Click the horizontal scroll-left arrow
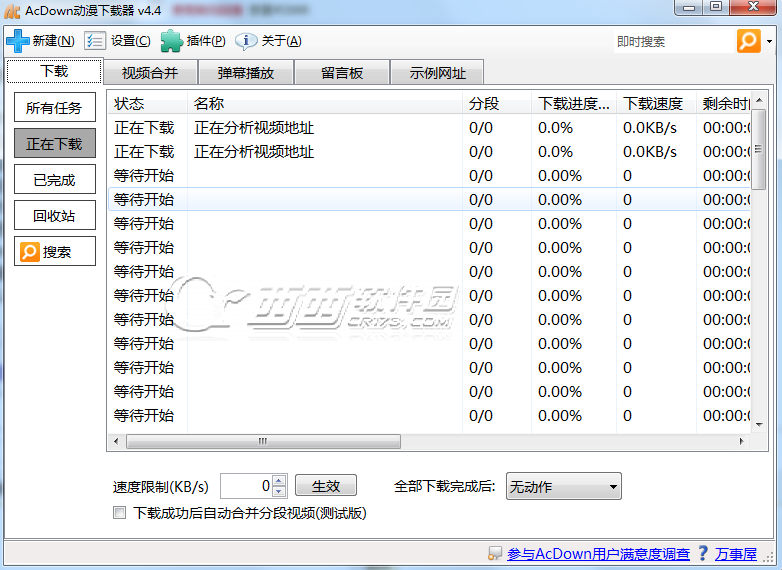Viewport: 782px width, 570px height. 116,441
